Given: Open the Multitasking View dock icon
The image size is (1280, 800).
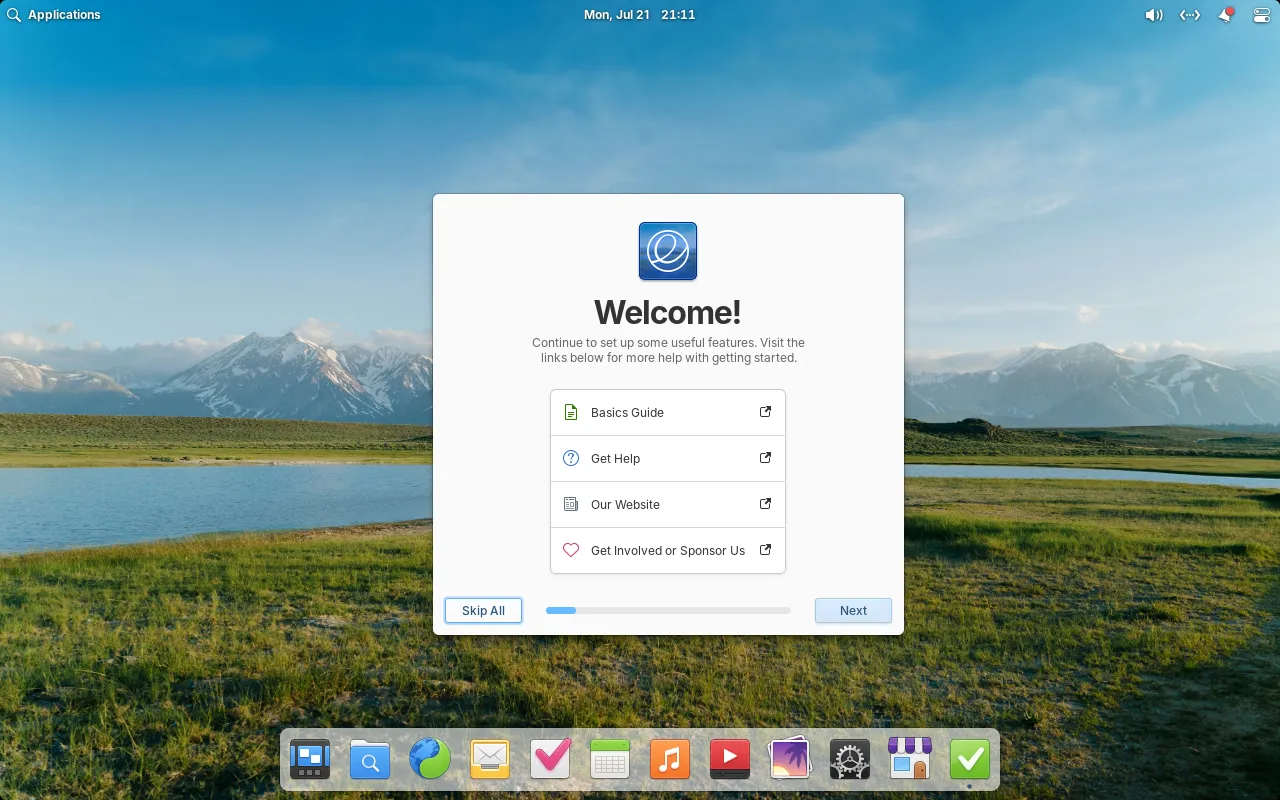Looking at the screenshot, I should [x=310, y=760].
